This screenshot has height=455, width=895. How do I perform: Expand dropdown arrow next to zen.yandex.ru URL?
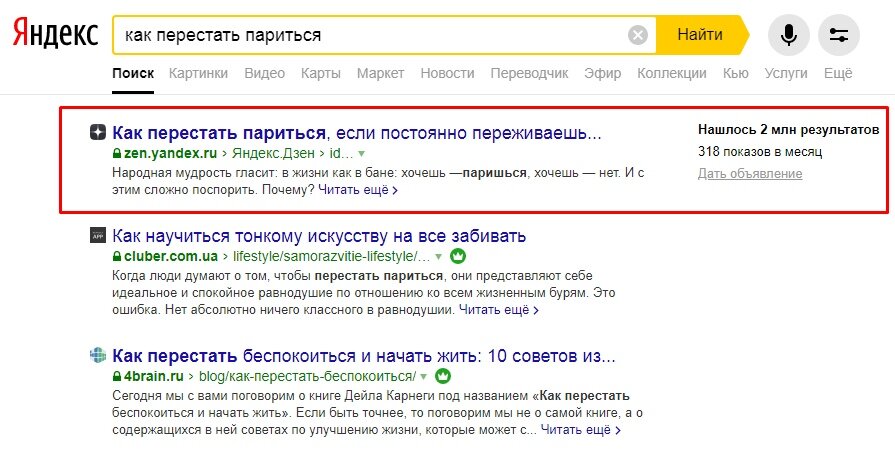tap(361, 154)
